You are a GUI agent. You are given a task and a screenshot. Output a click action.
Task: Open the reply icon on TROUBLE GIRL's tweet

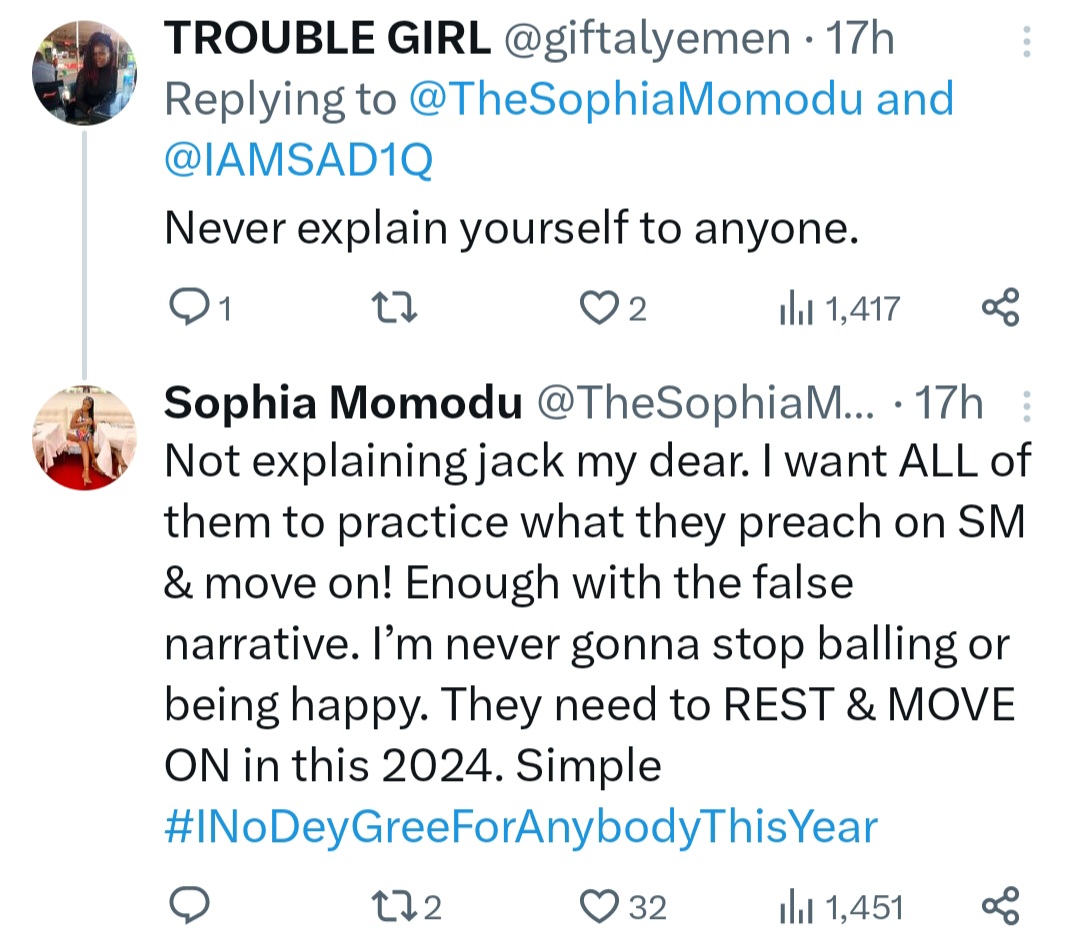pyautogui.click(x=190, y=308)
